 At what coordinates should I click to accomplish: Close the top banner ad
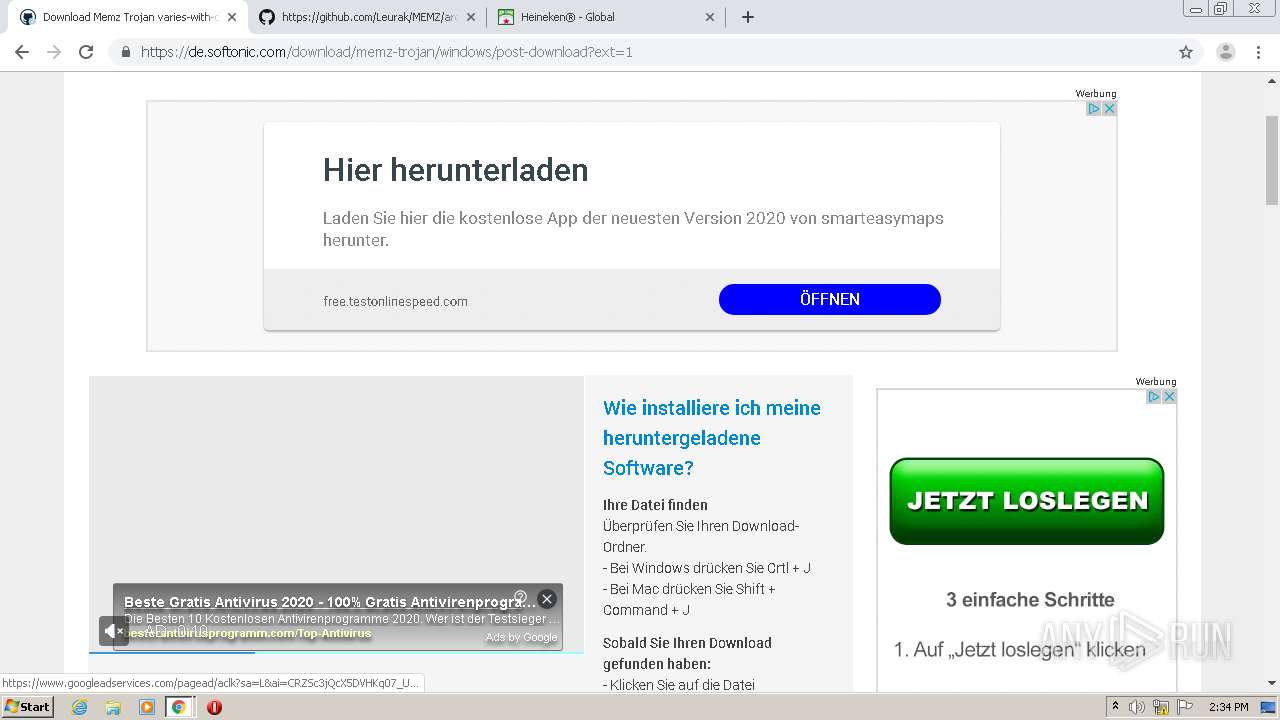[x=1109, y=108]
